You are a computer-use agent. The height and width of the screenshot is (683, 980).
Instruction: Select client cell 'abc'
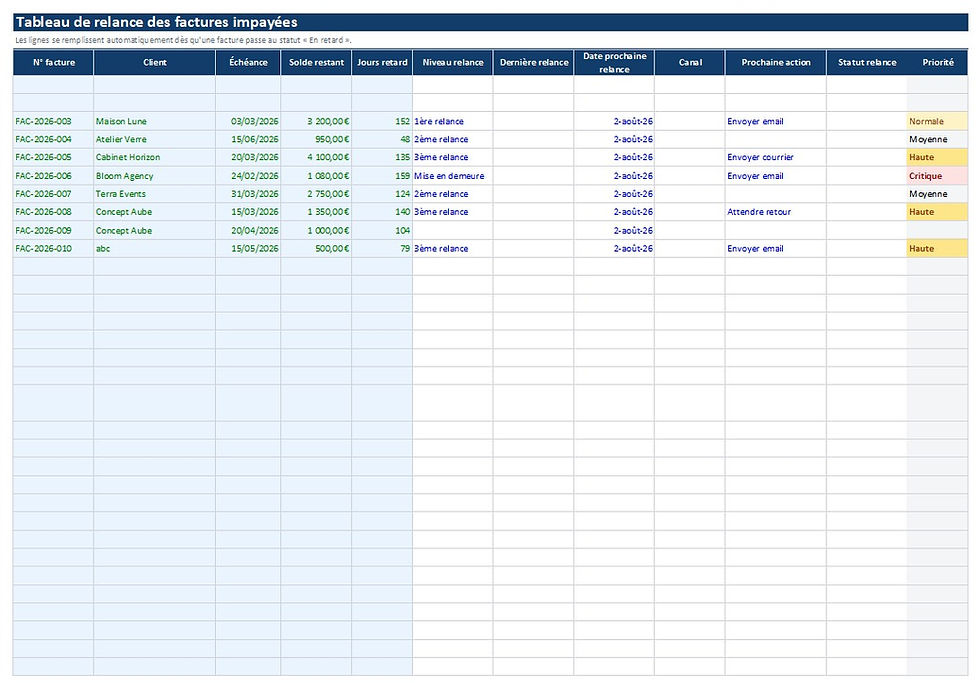[x=154, y=248]
